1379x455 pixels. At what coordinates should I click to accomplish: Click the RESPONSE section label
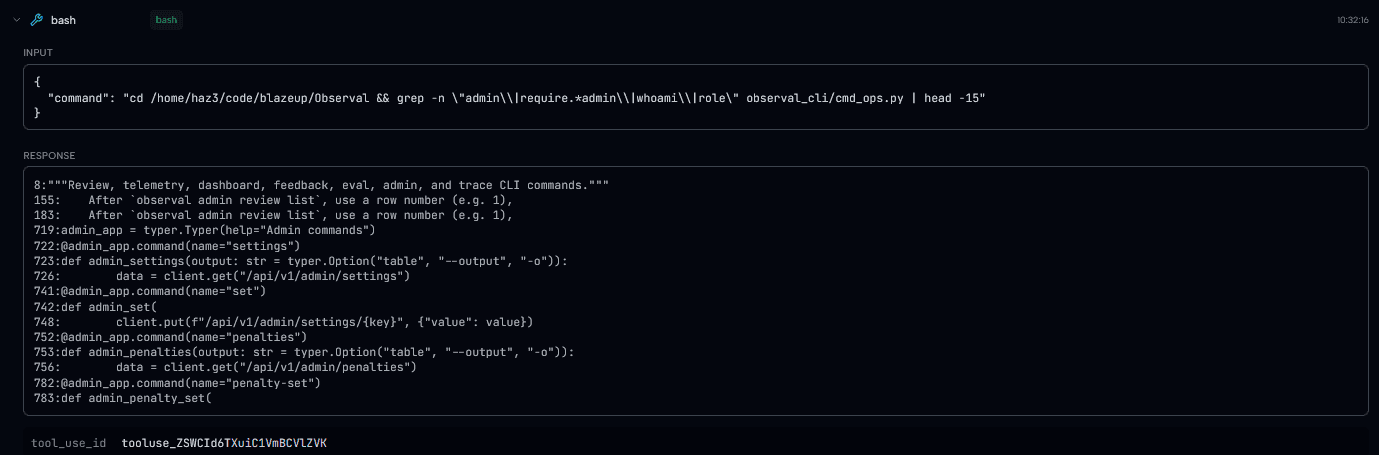click(49, 155)
